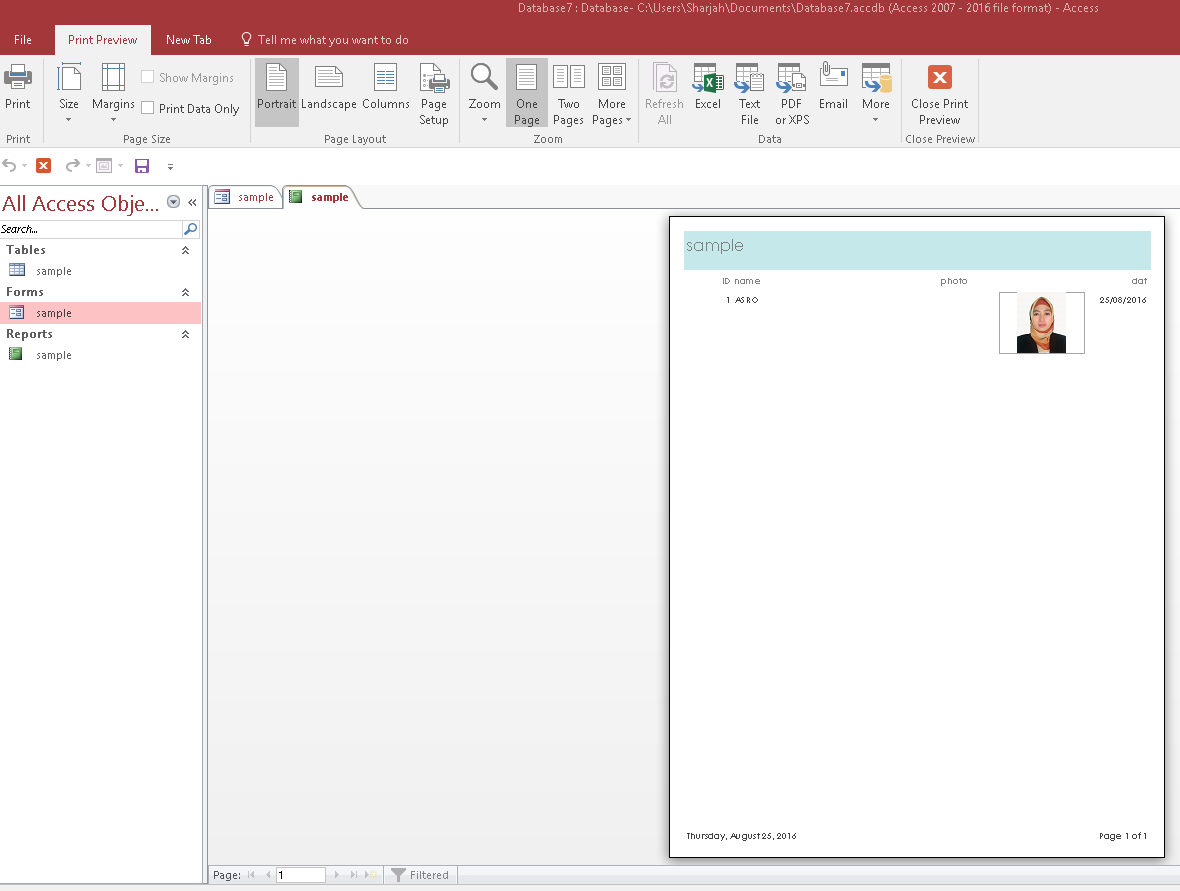Export the report to a Text File
1180x891 pixels.
coord(749,92)
